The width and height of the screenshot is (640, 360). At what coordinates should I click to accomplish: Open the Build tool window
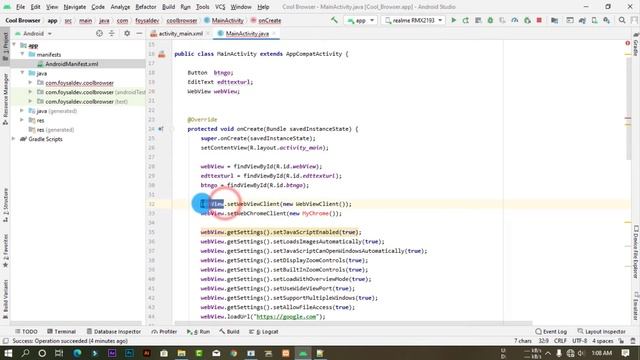pos(229,331)
